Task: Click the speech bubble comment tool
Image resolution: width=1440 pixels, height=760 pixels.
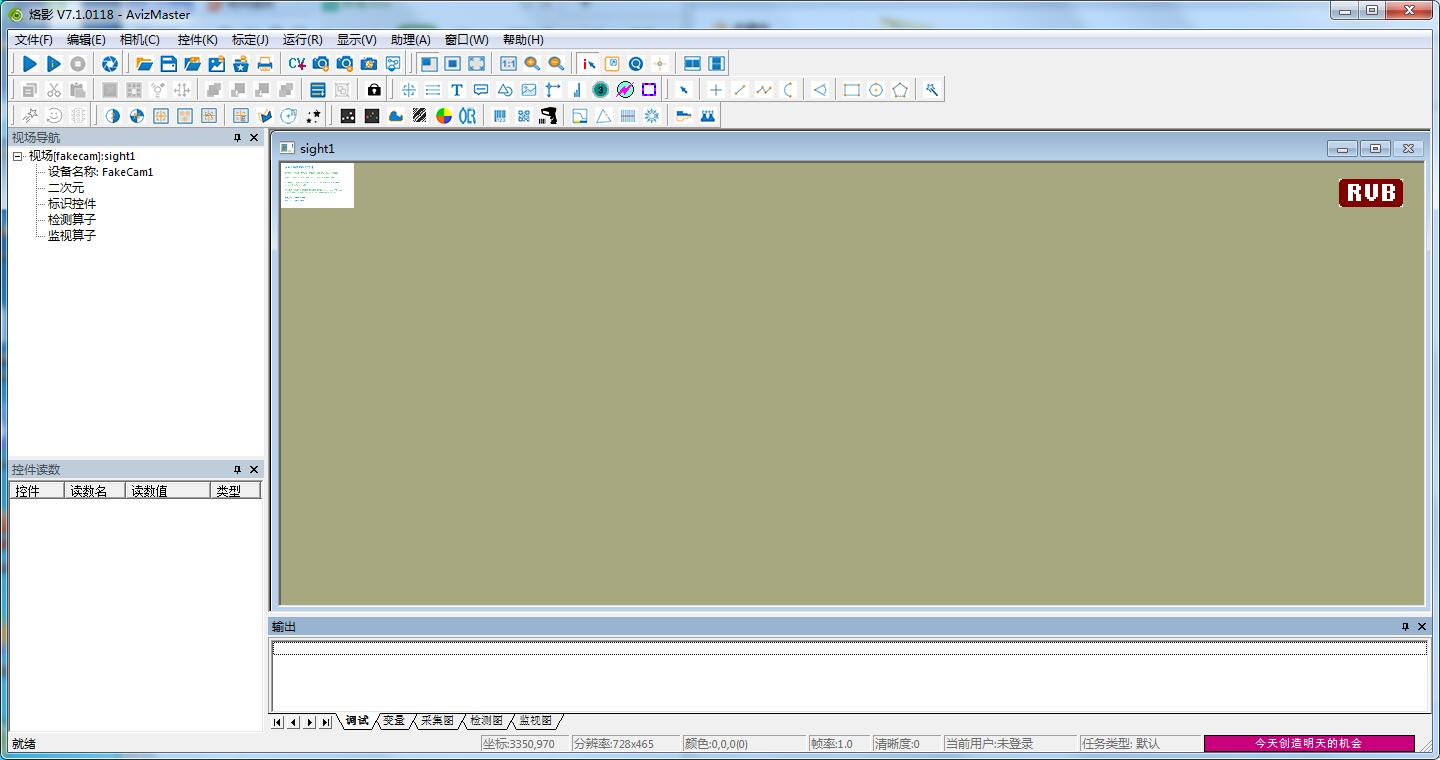Action: 481,90
